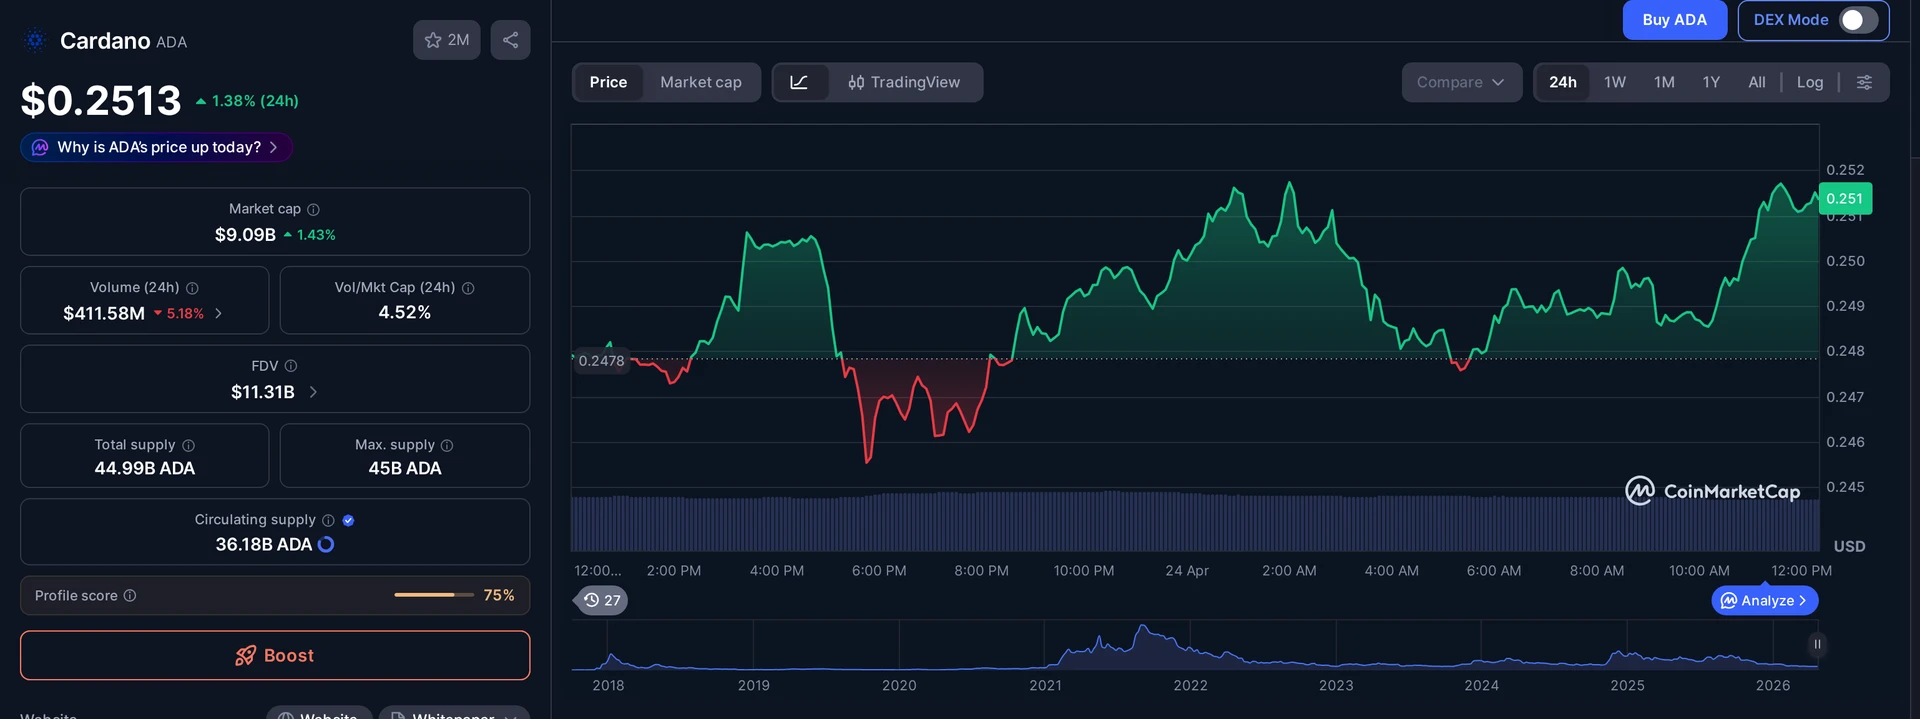
Task: Switch to the Price tab
Action: click(608, 82)
